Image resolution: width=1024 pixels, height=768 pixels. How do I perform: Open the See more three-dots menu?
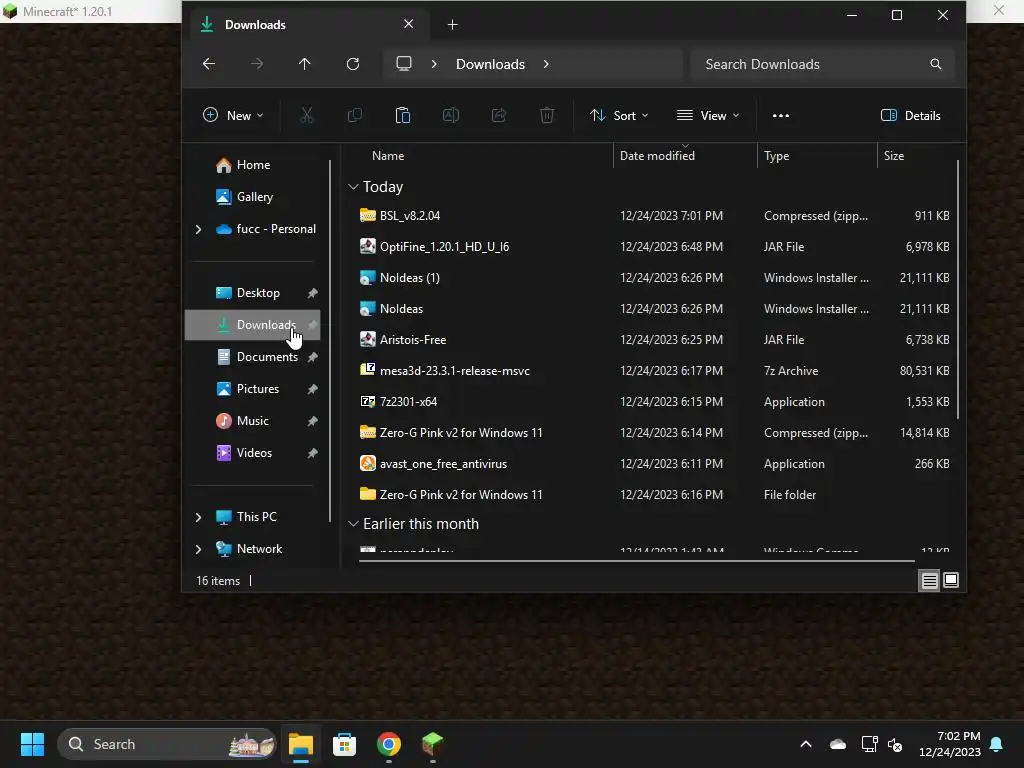click(781, 116)
